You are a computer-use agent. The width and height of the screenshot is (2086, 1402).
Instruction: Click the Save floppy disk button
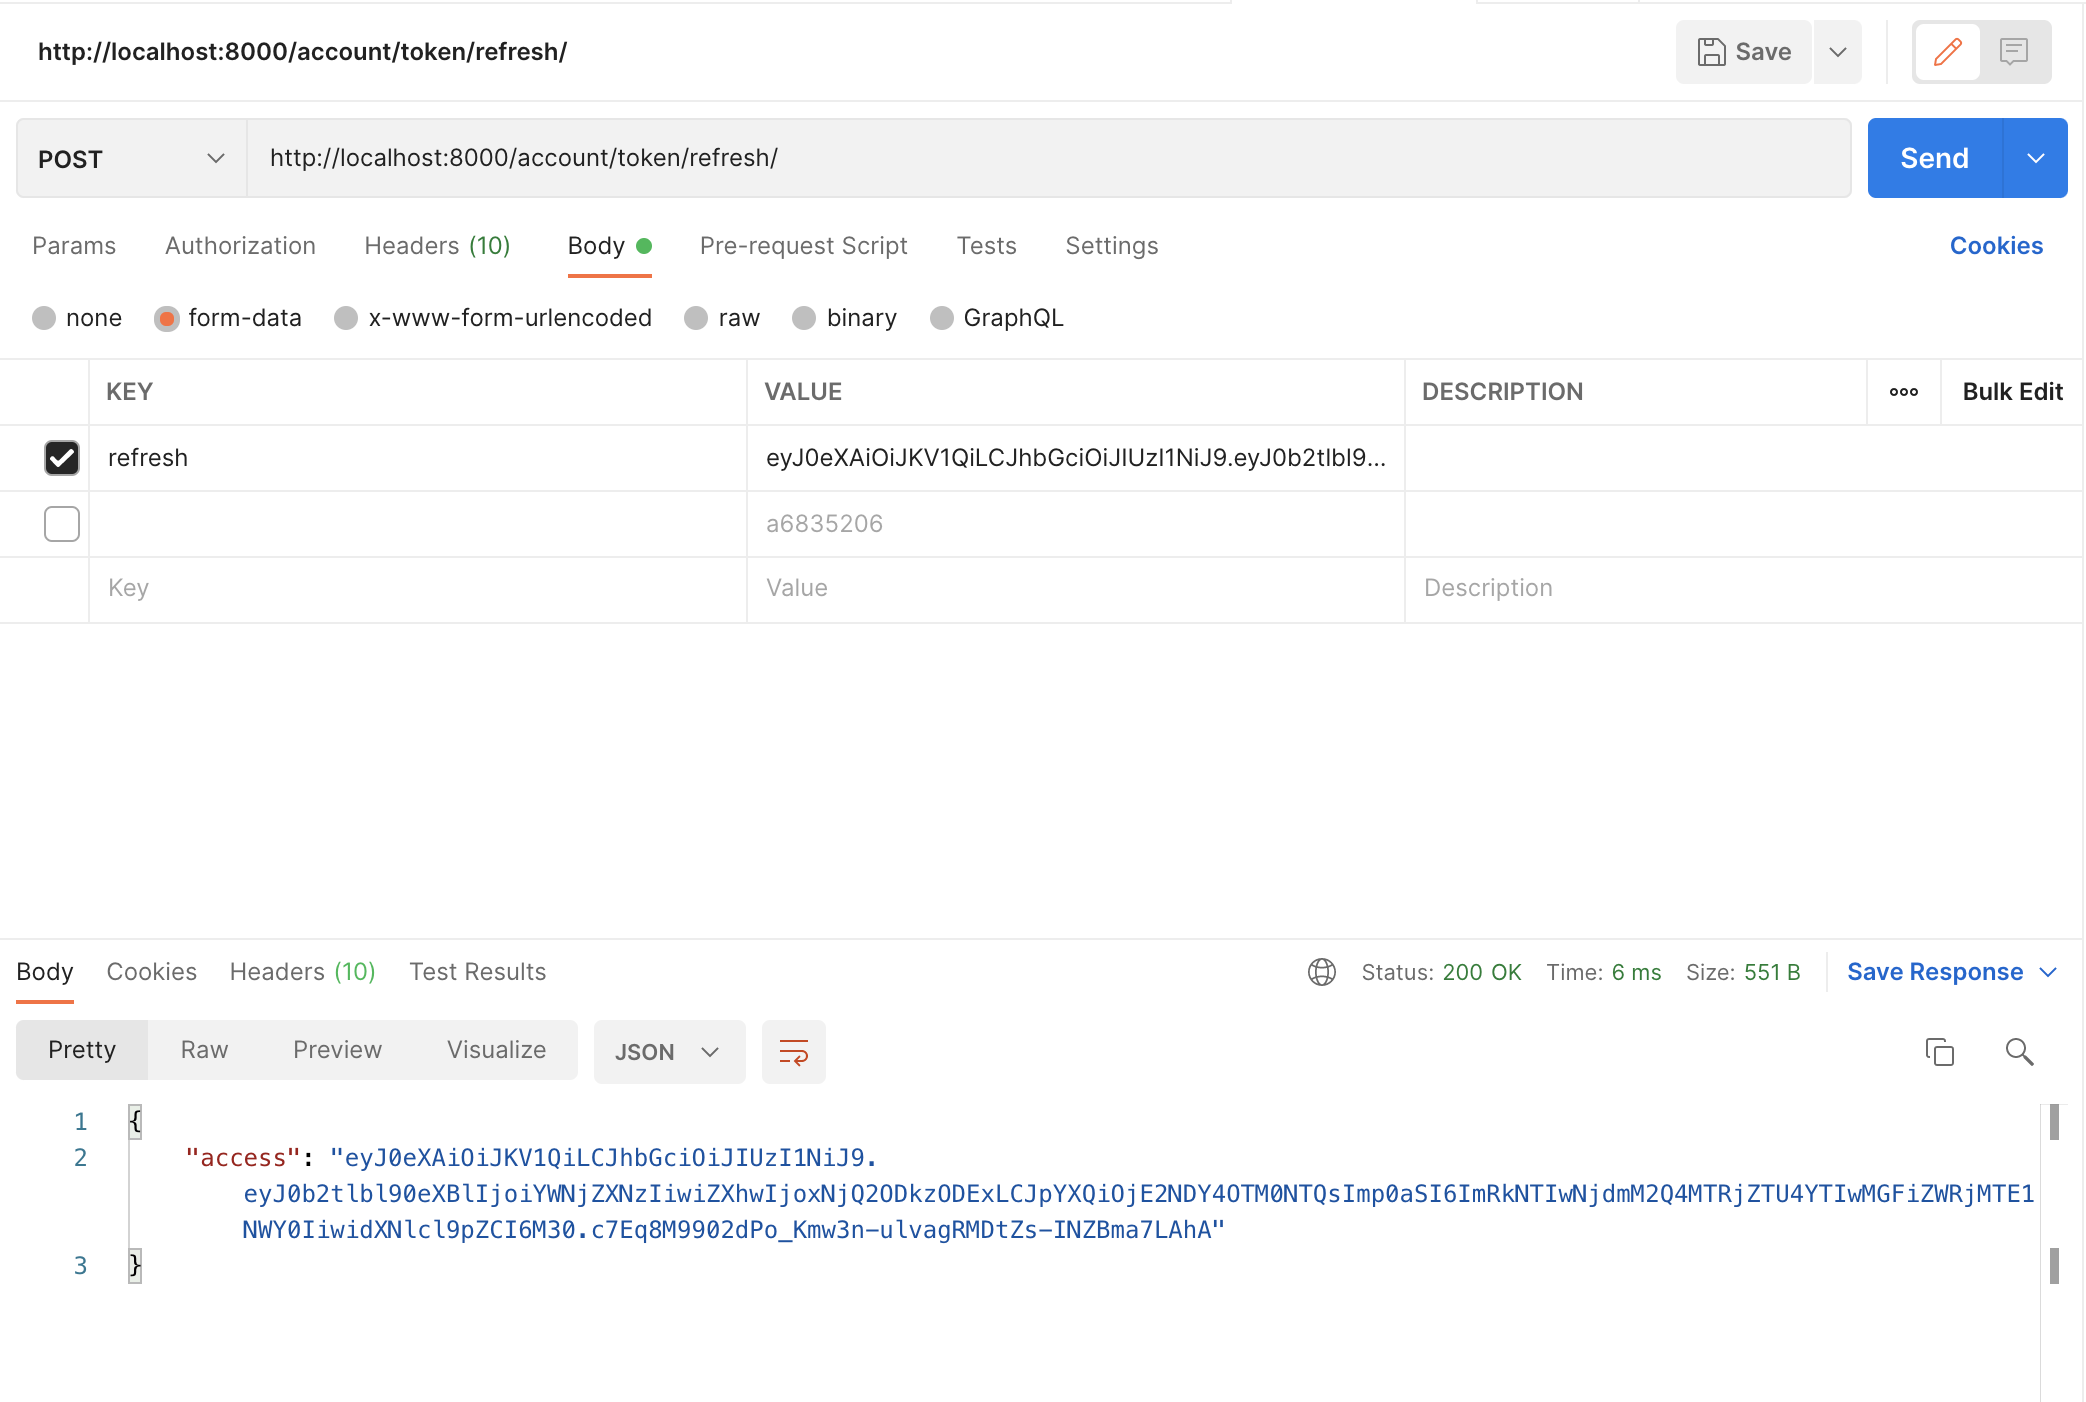pos(1744,52)
